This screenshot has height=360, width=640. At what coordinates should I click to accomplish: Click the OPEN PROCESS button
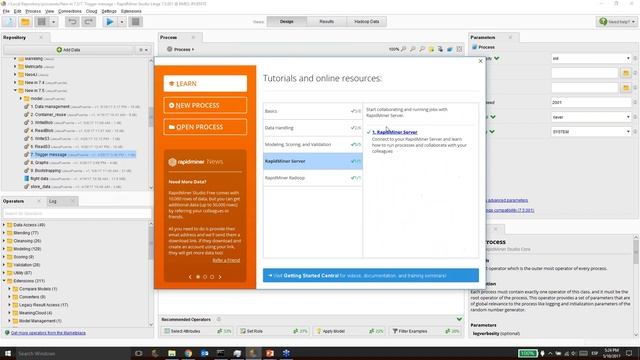(205, 127)
